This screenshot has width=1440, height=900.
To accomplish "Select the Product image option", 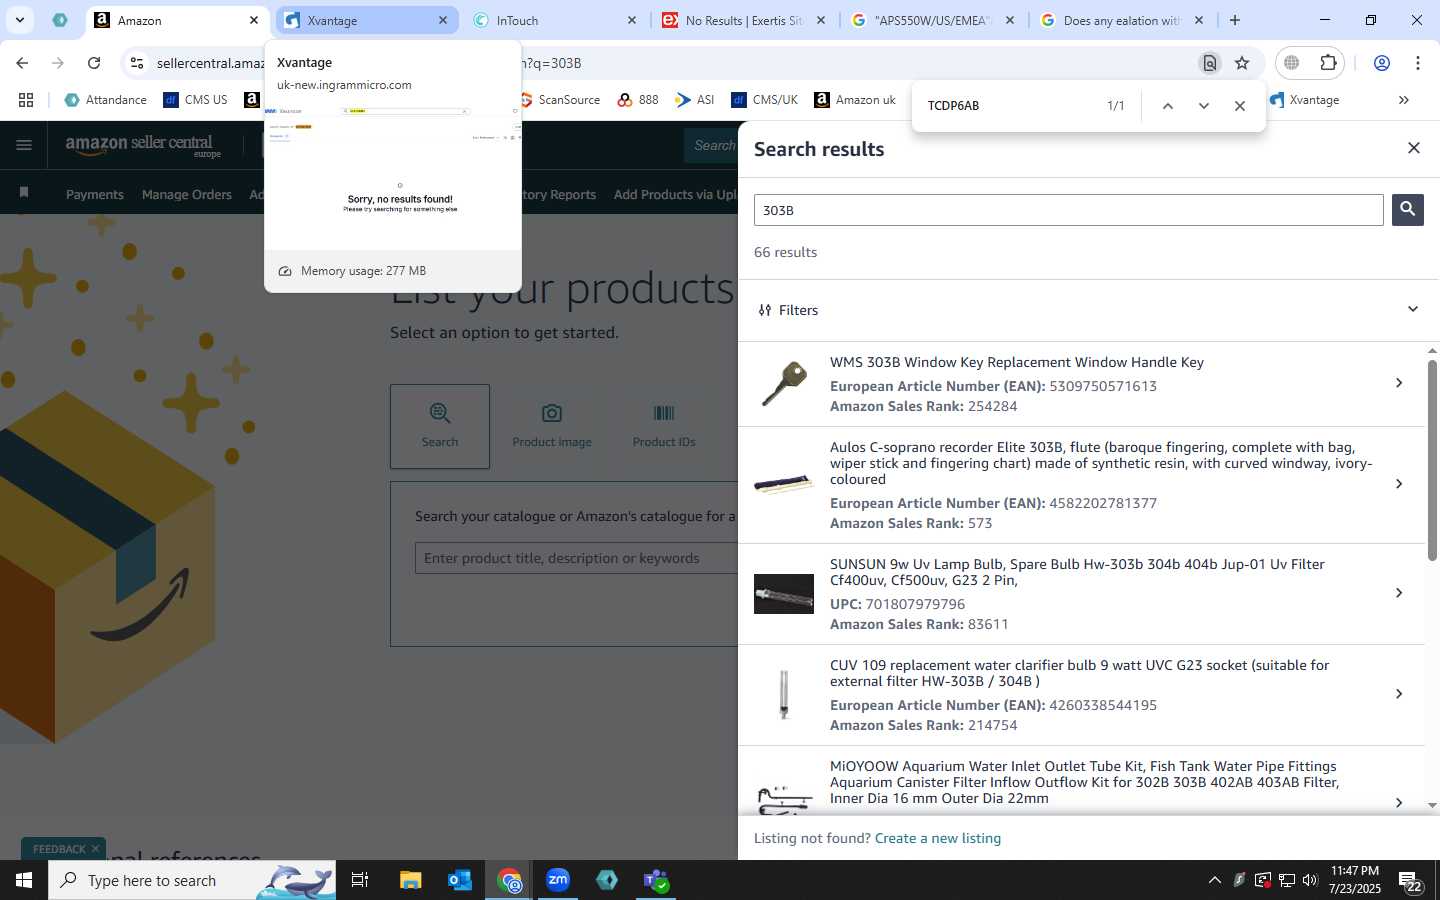I will pyautogui.click(x=552, y=426).
